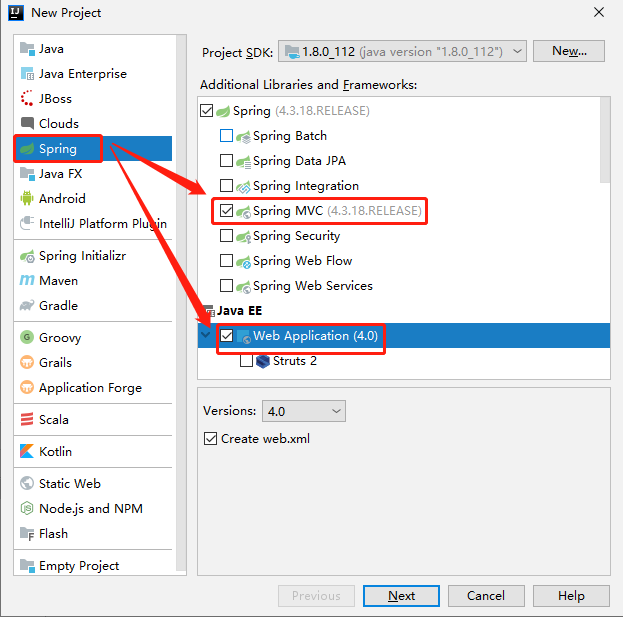Enable the Spring Security checkbox

(226, 236)
